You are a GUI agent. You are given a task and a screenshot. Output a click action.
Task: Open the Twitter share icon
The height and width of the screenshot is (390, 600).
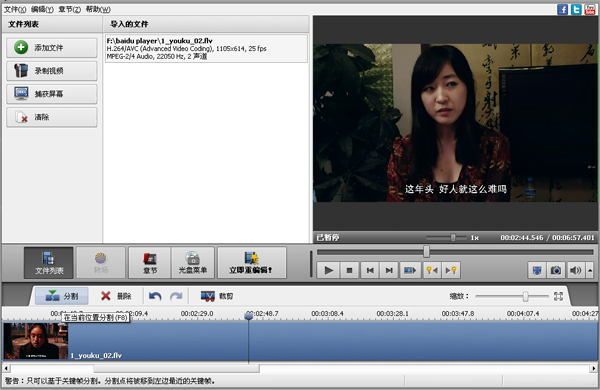576,9
